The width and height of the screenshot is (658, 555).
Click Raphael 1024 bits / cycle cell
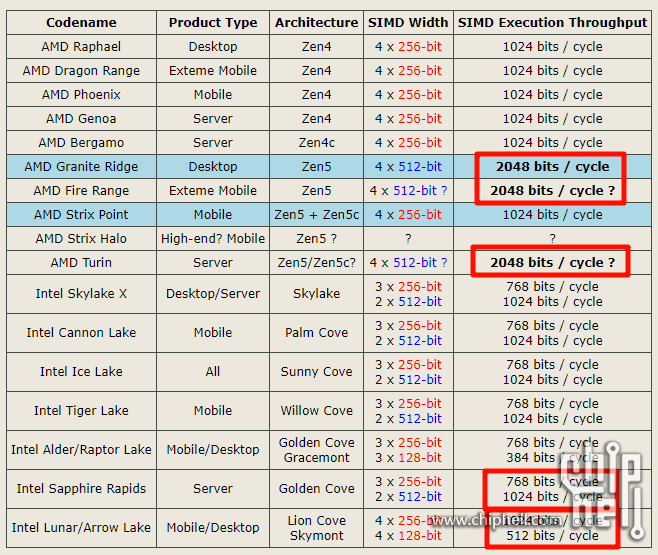(552, 47)
